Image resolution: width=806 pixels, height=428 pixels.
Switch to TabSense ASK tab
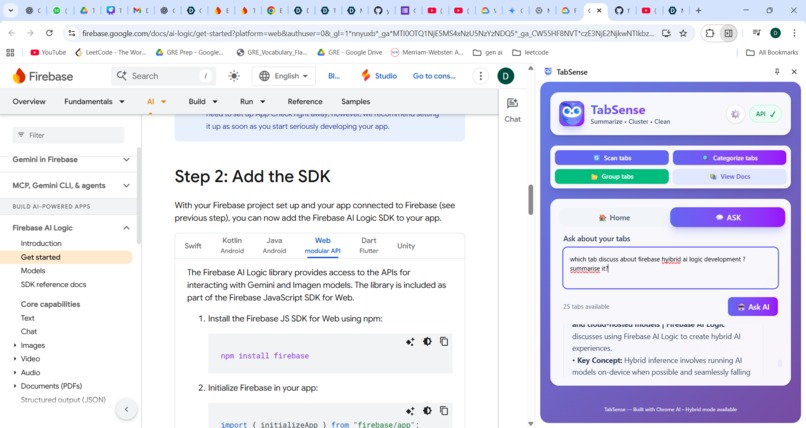[727, 217]
